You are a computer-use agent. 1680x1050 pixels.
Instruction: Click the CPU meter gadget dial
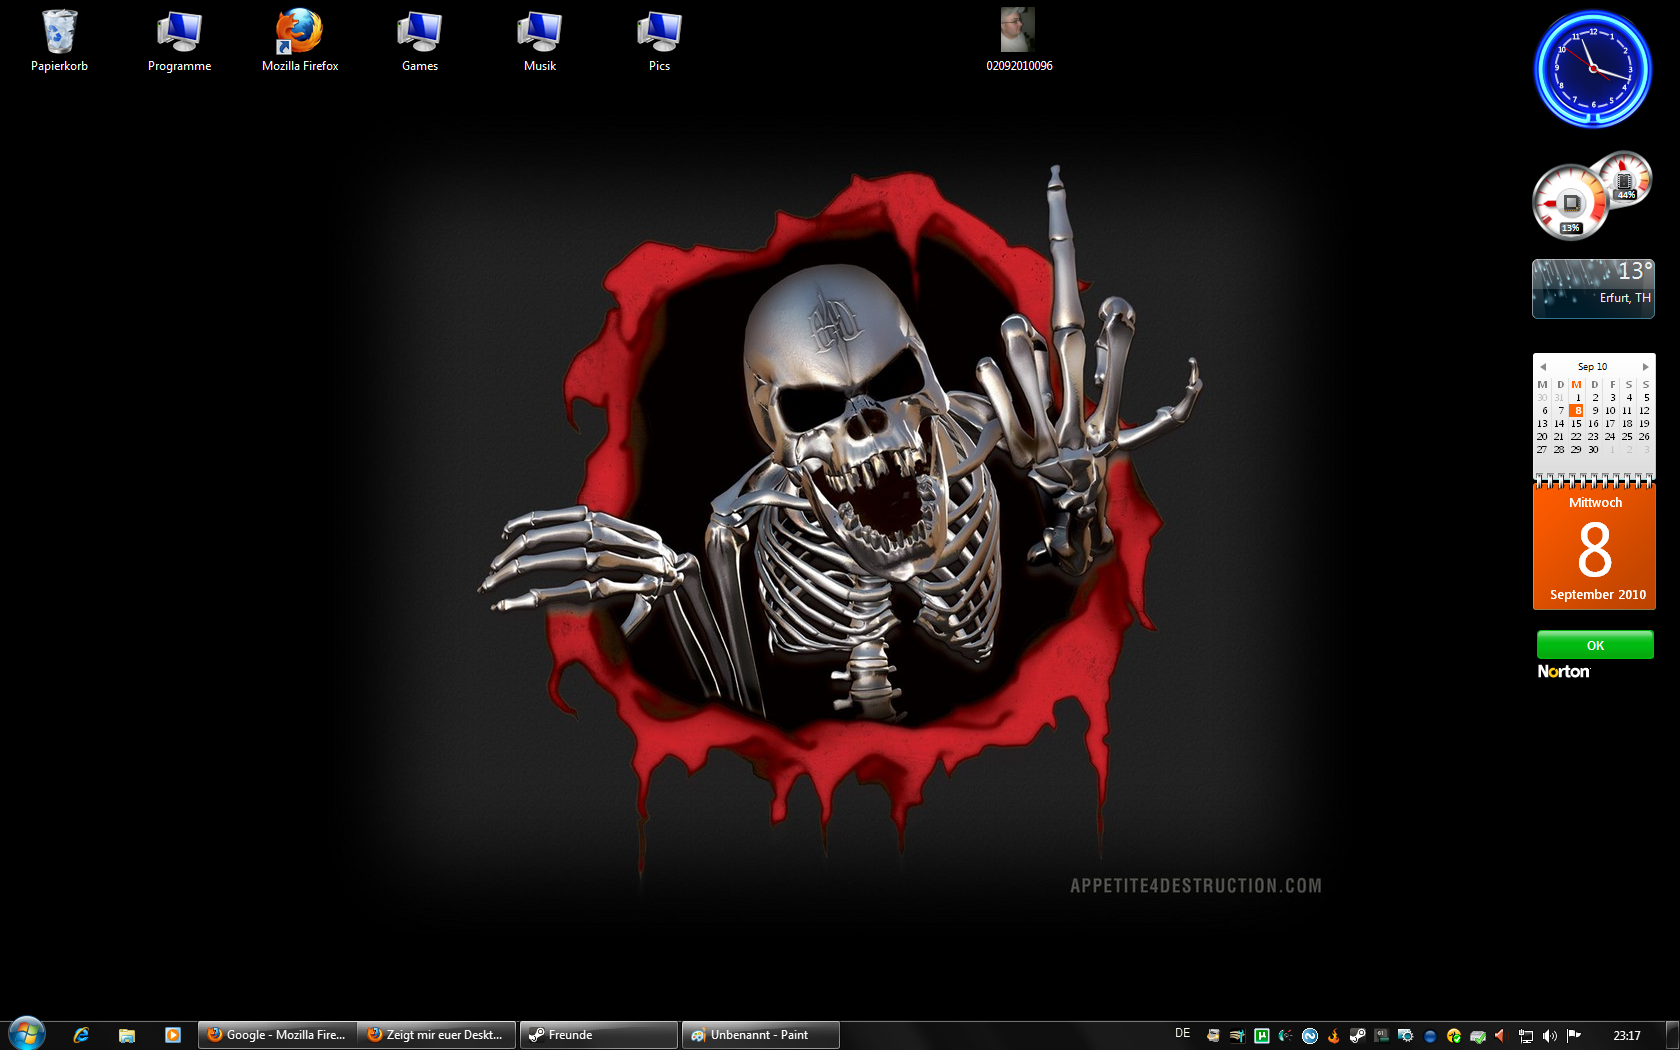pyautogui.click(x=1571, y=203)
